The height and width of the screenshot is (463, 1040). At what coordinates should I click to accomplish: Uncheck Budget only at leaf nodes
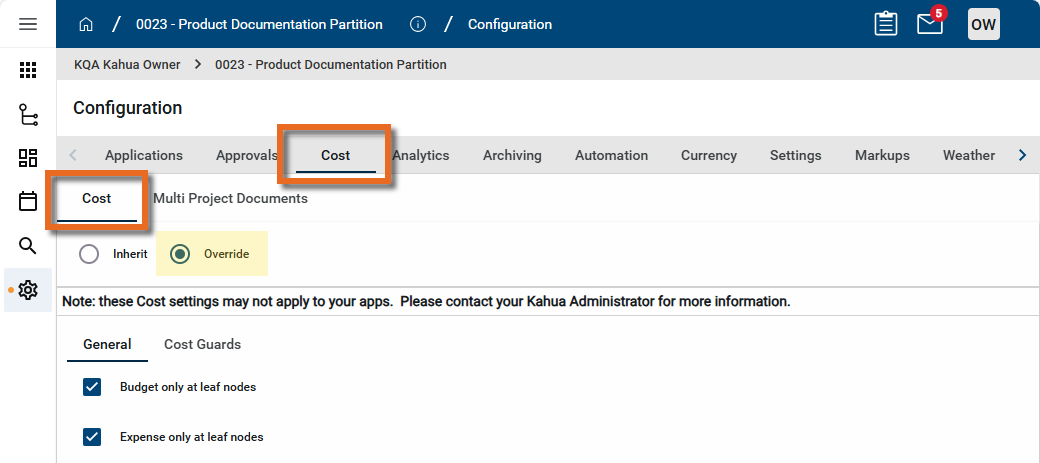[93, 387]
